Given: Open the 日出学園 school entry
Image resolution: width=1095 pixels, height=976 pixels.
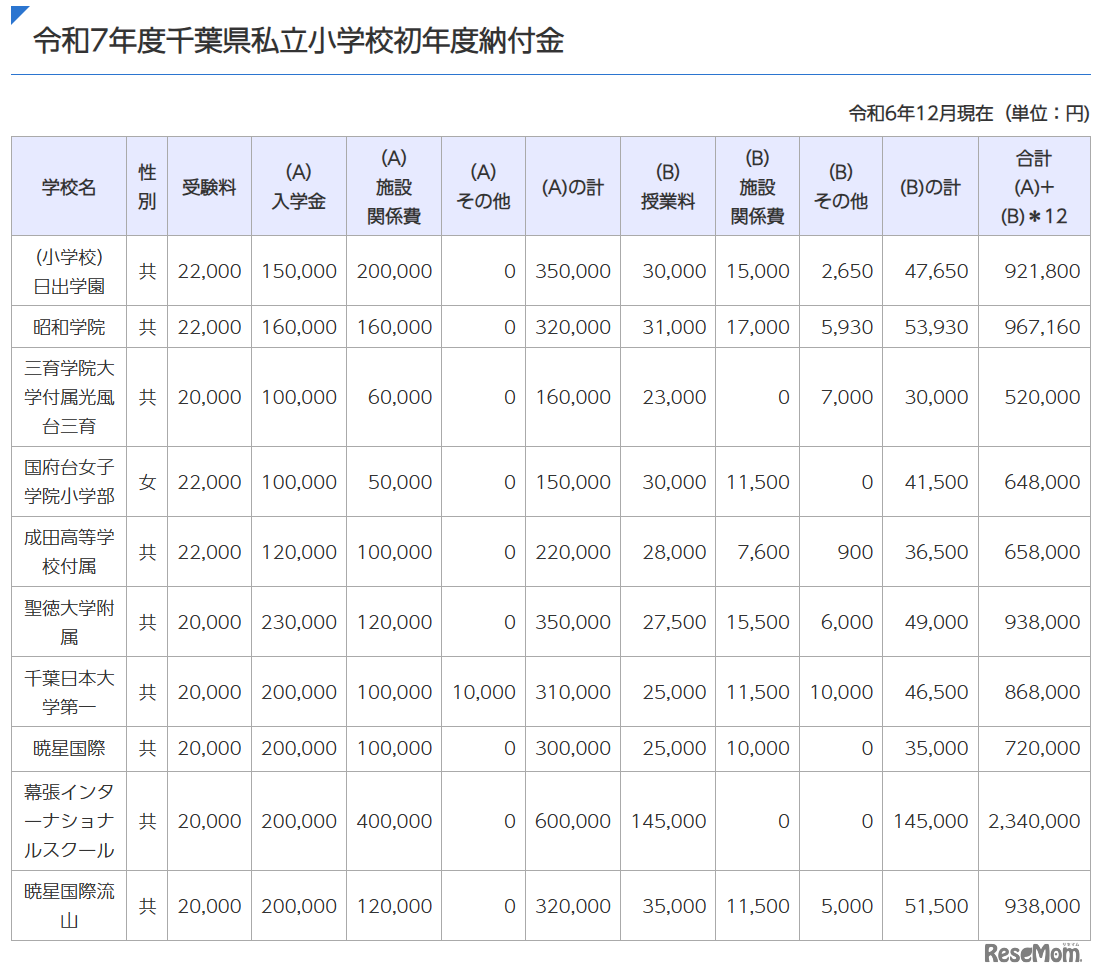Looking at the screenshot, I should pos(67,270).
